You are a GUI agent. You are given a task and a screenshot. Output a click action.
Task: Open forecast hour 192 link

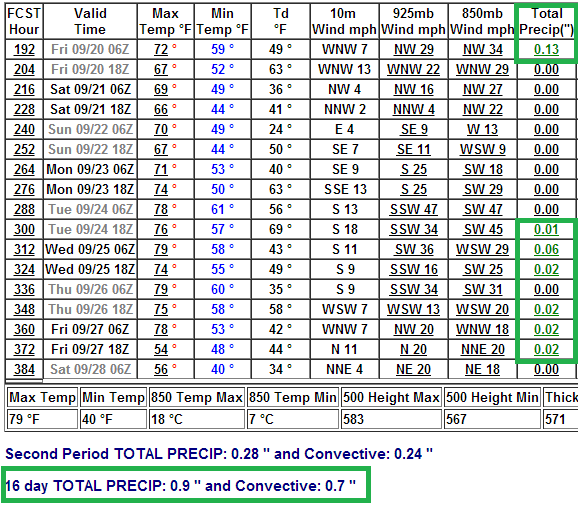click(x=24, y=49)
